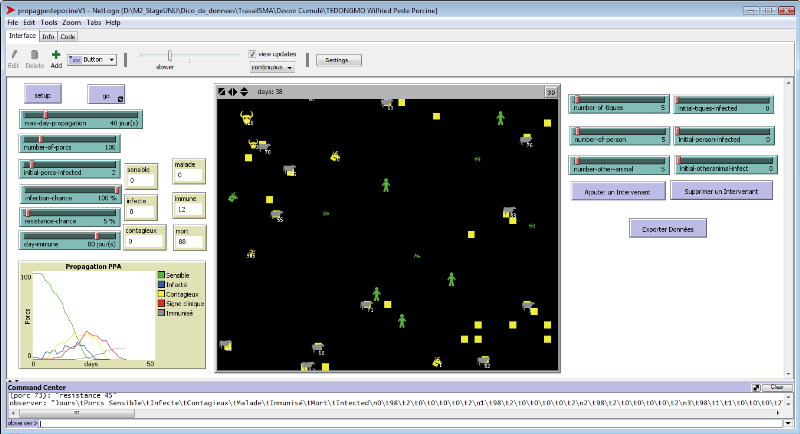Click the Ajouter un Intervenant button
Image resolution: width=800 pixels, height=434 pixels.
coord(618,190)
